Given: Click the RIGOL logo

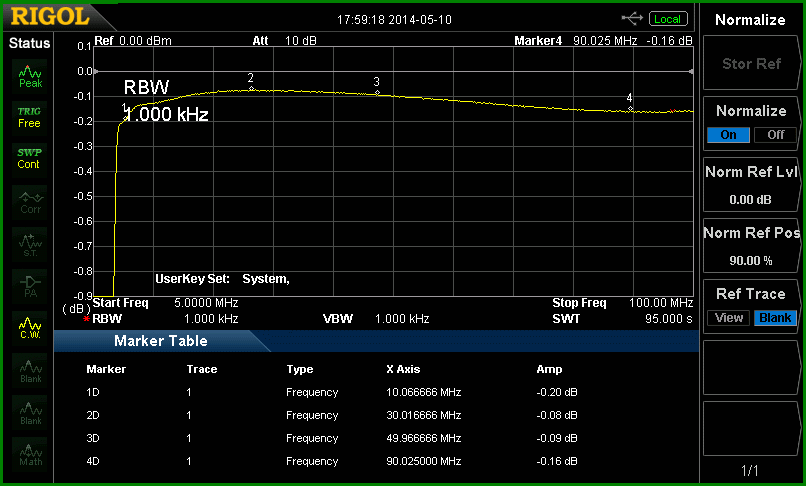Looking at the screenshot, I should [x=50, y=17].
